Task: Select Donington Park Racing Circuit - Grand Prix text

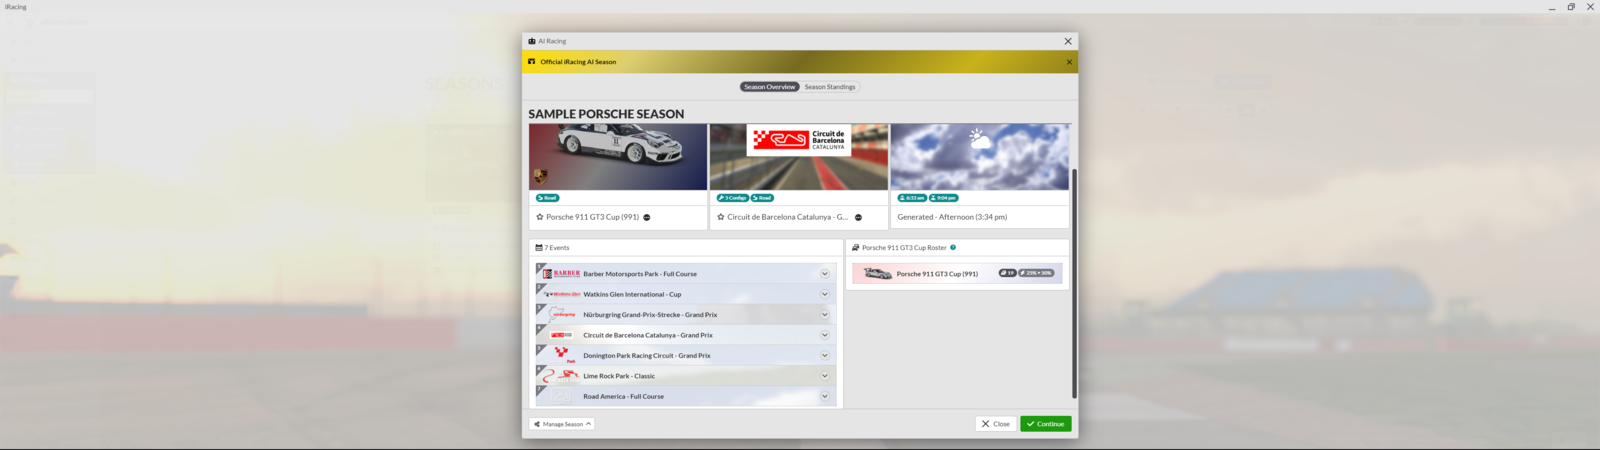Action: pyautogui.click(x=647, y=356)
